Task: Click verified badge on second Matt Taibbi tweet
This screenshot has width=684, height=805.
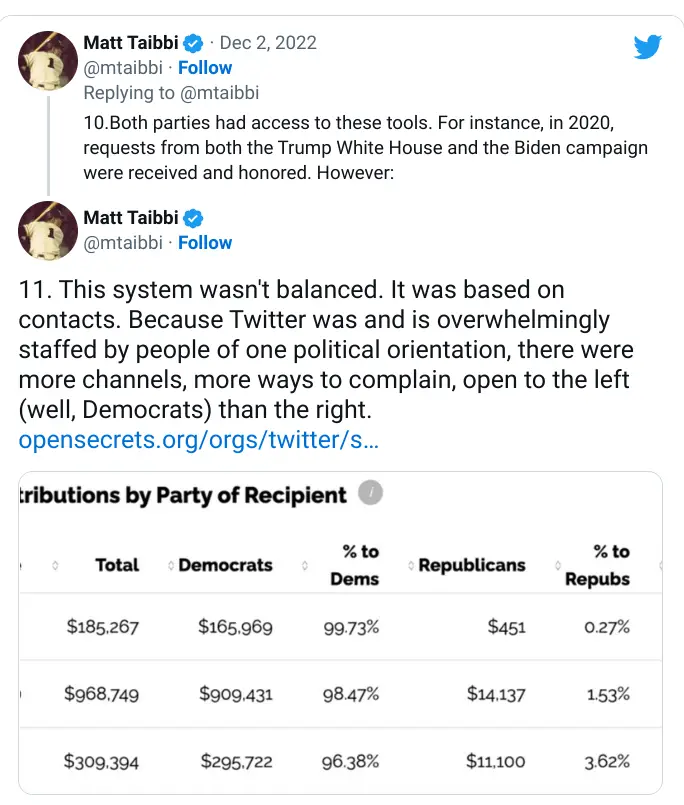Action: pos(193,218)
